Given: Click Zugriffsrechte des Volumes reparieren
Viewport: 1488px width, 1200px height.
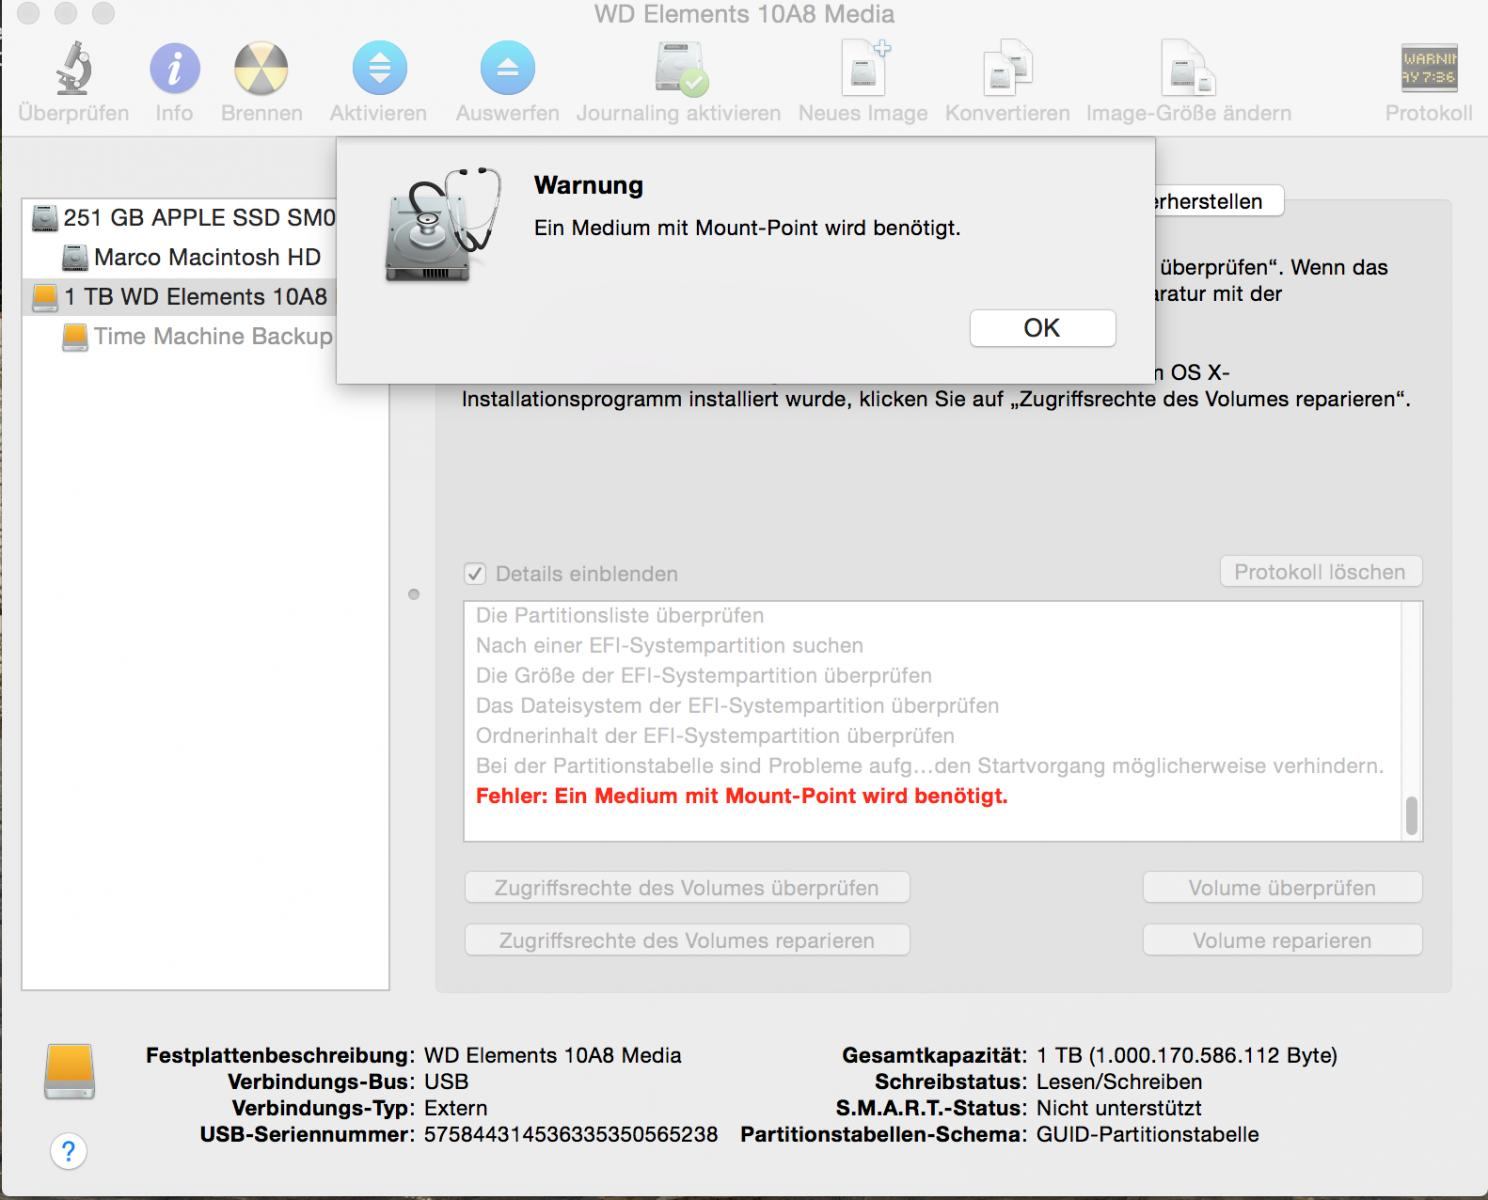Looking at the screenshot, I should point(687,940).
